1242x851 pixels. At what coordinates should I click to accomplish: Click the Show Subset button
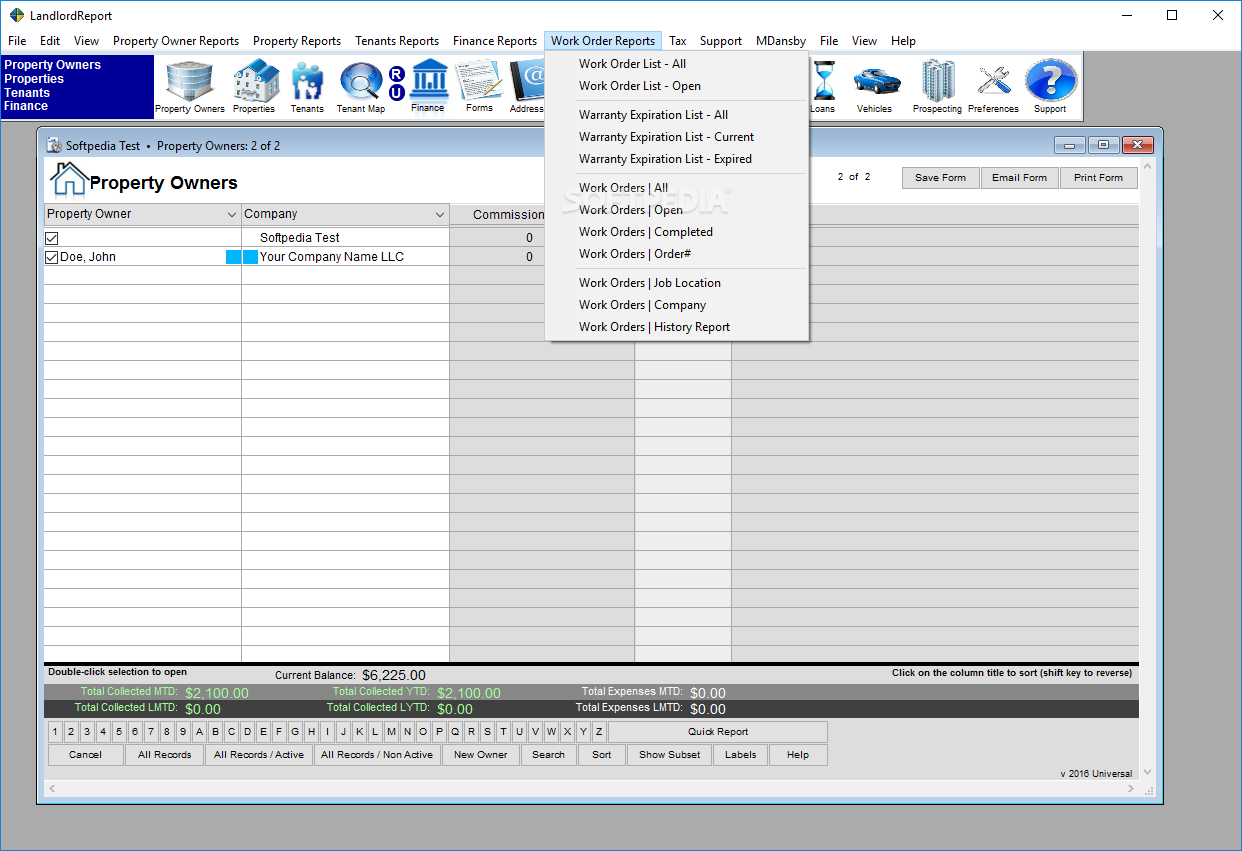[x=670, y=755]
